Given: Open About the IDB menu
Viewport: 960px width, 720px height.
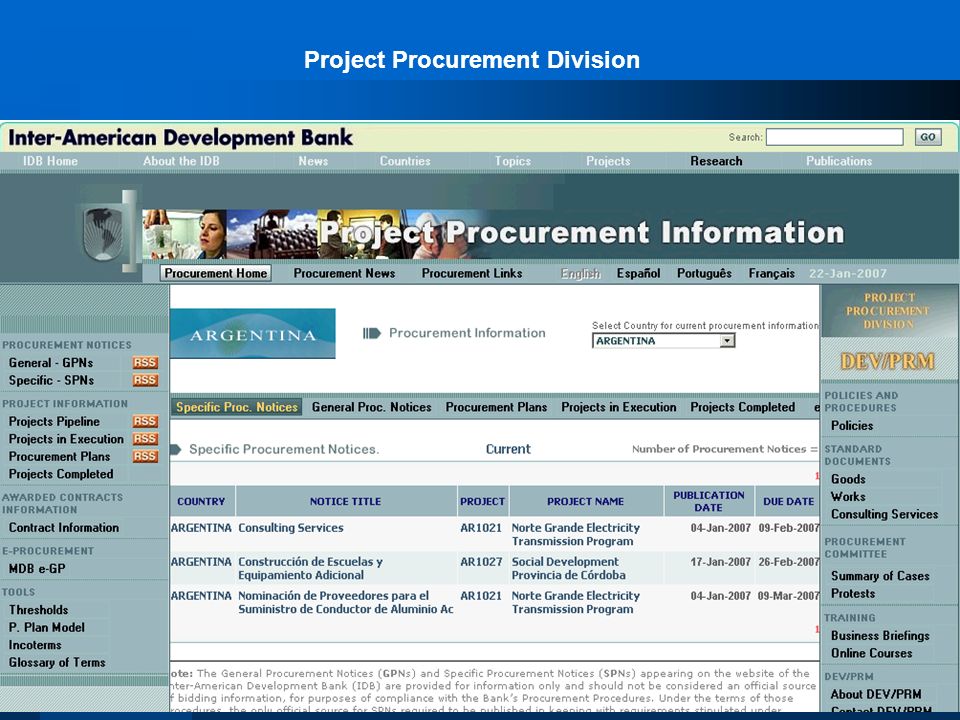Looking at the screenshot, I should [181, 161].
